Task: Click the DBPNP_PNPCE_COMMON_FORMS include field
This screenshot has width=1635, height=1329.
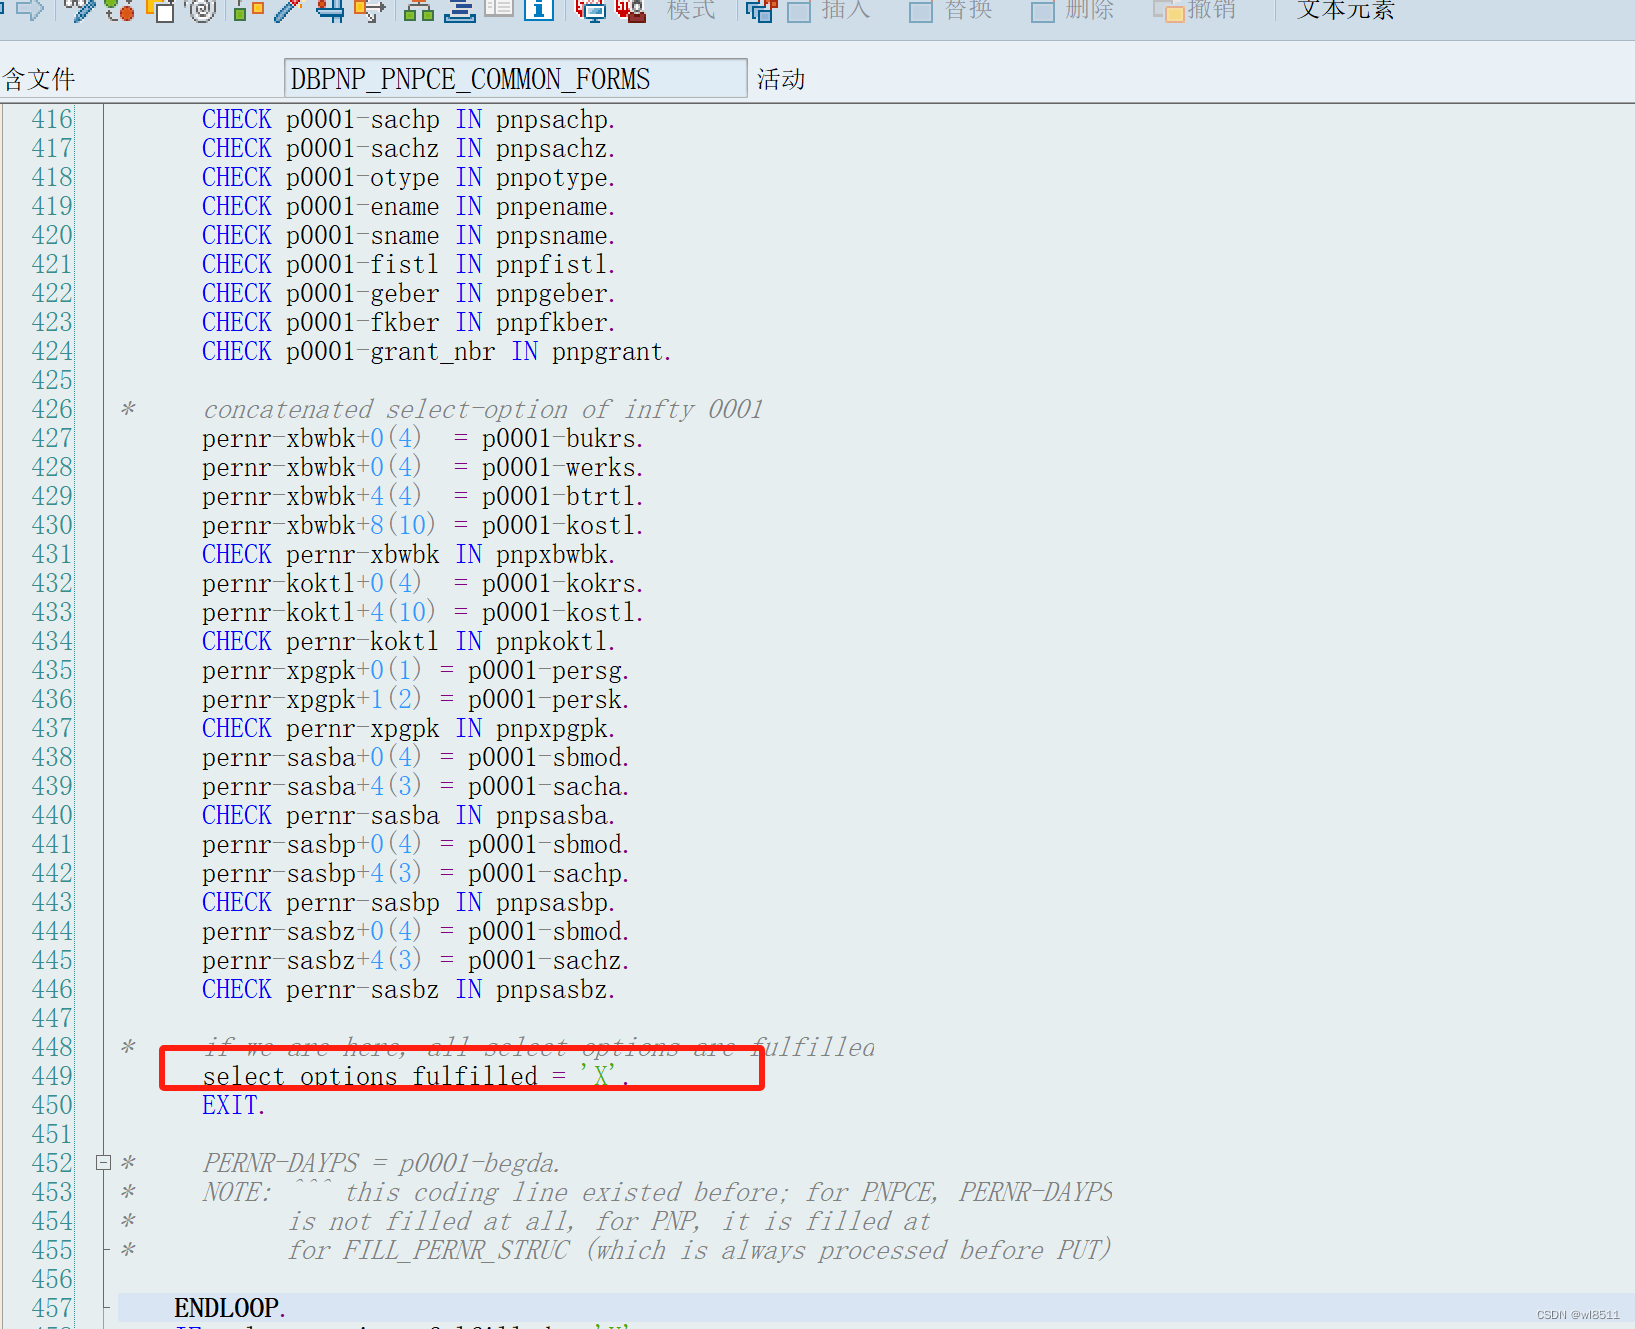Action: point(515,78)
